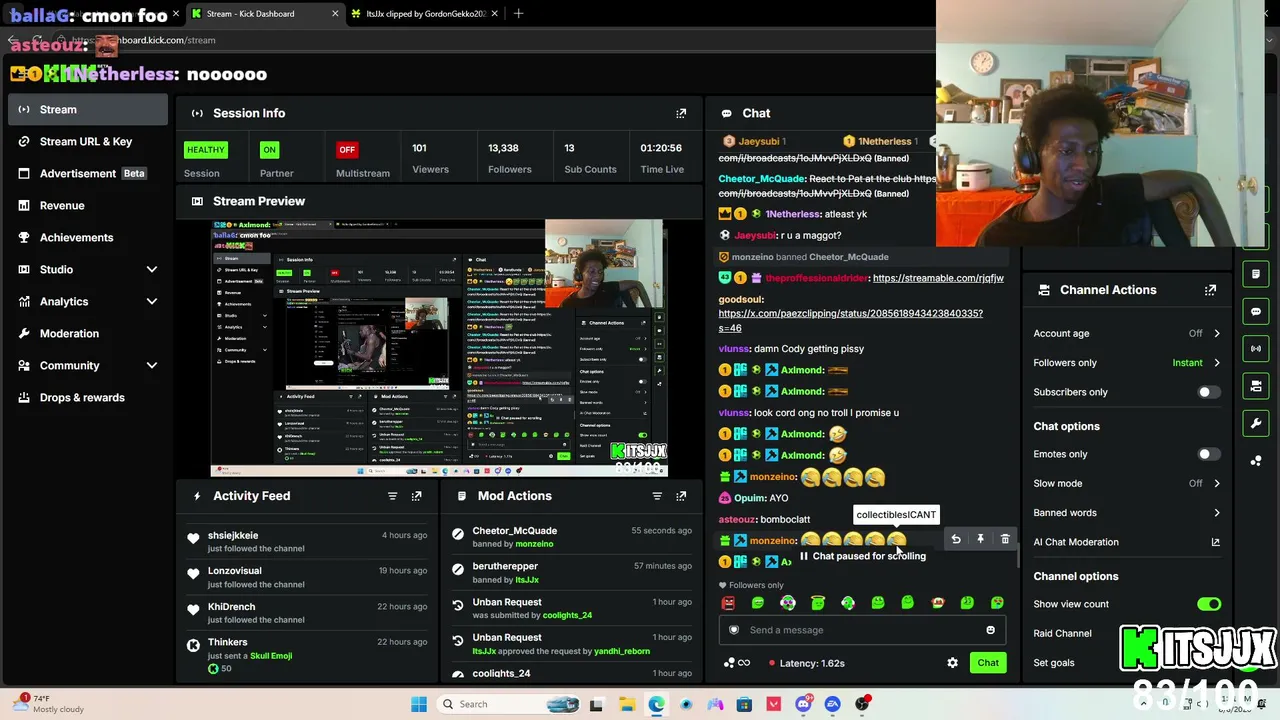Image resolution: width=1280 pixels, height=720 pixels.
Task: Click the taskbar Search box
Action: click(x=510, y=704)
